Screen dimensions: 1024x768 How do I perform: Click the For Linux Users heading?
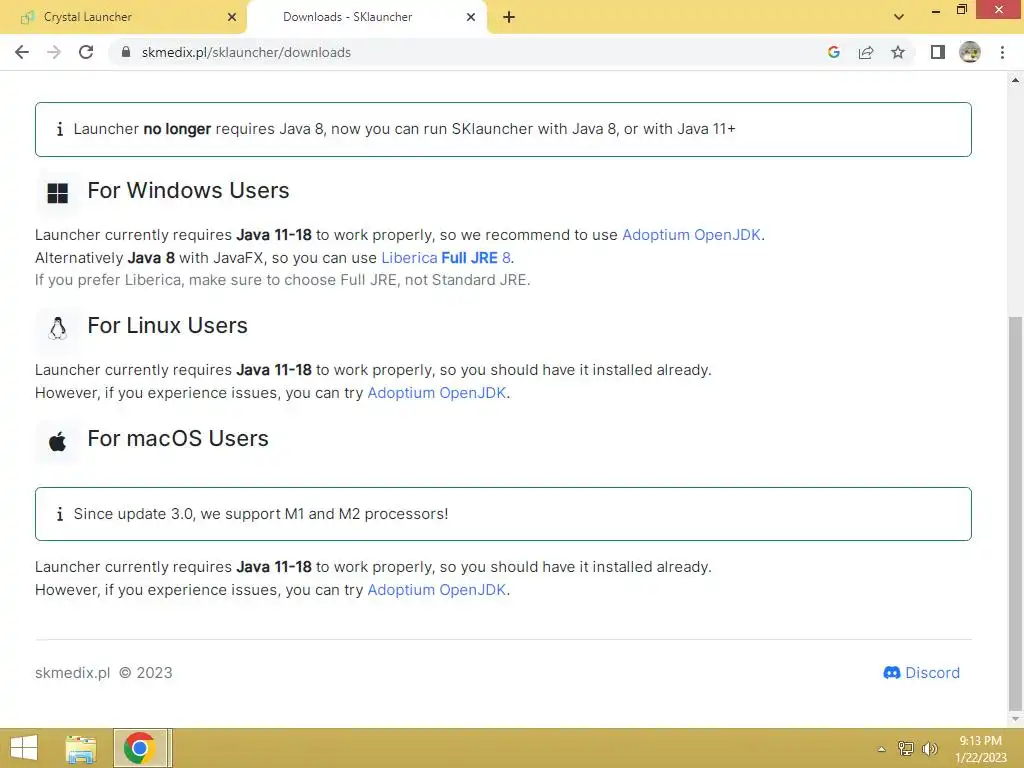[x=167, y=326]
